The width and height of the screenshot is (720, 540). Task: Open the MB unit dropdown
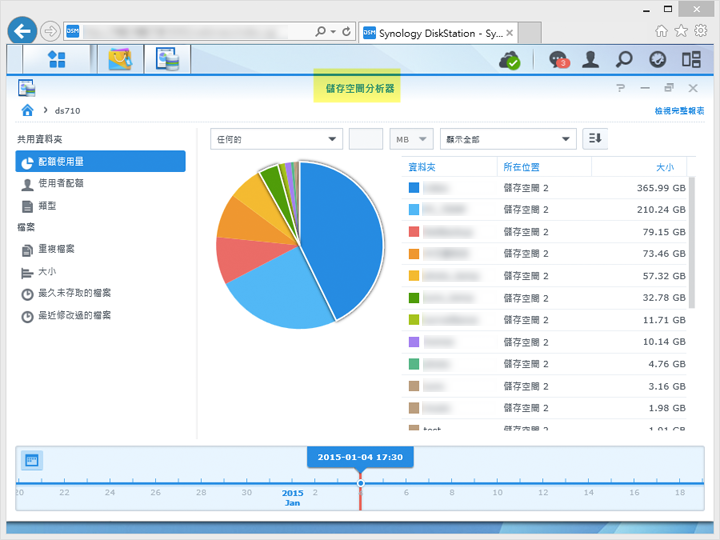point(411,139)
